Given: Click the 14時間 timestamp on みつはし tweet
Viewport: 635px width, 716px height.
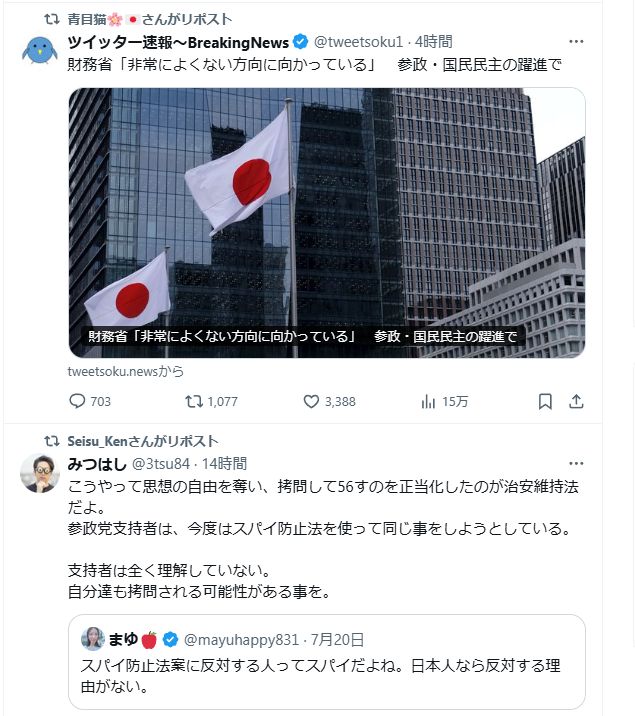Looking at the screenshot, I should [224, 464].
